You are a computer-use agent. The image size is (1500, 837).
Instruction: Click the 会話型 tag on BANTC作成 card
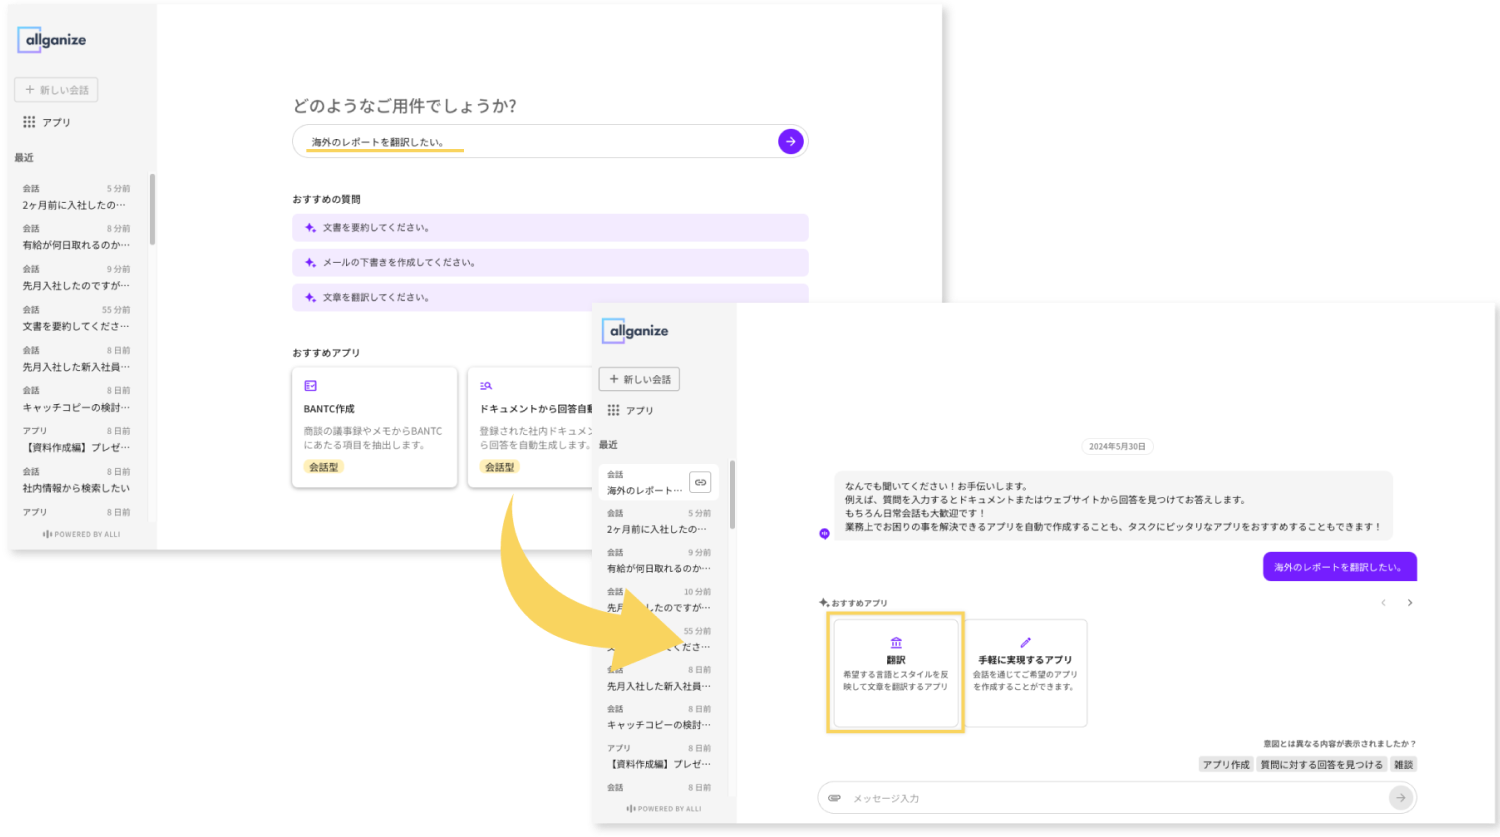pyautogui.click(x=324, y=467)
